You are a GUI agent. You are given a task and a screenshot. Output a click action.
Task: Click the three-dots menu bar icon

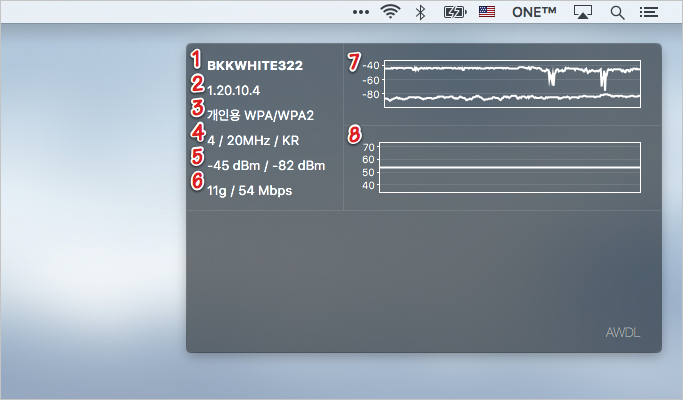(x=361, y=12)
